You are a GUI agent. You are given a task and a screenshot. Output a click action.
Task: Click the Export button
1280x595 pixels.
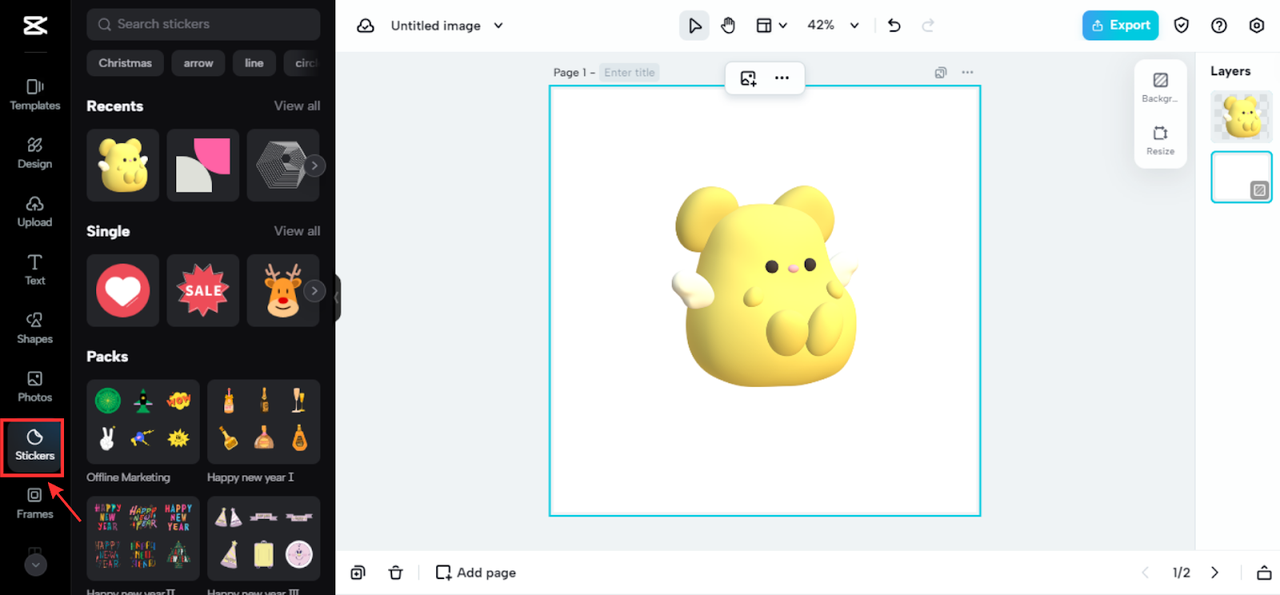[x=1120, y=26]
